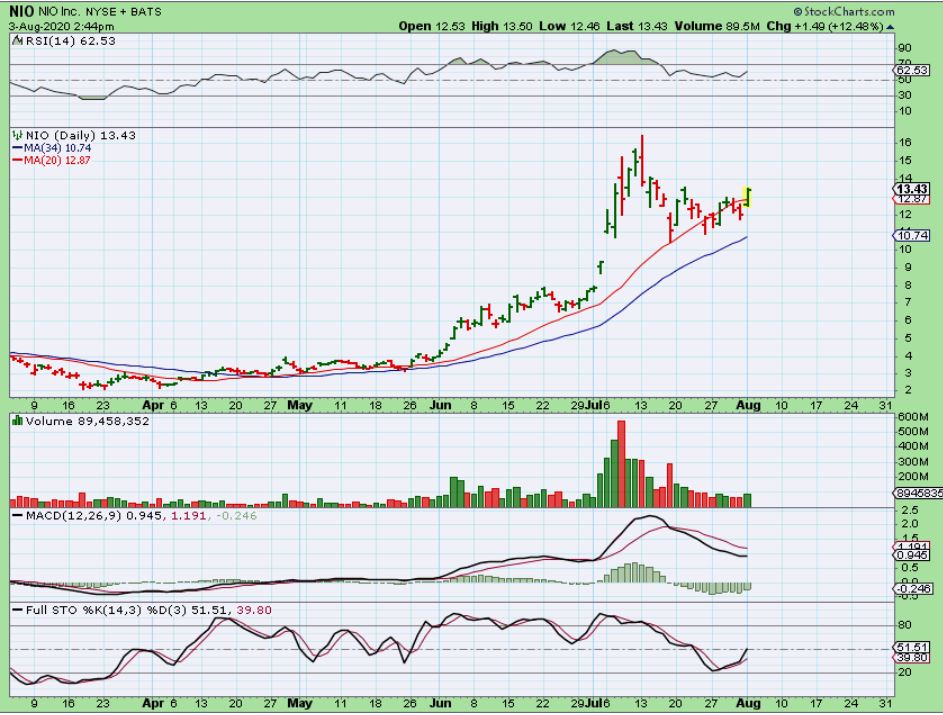
Task: Click the 90 label on RSI axis
Action: [905, 48]
